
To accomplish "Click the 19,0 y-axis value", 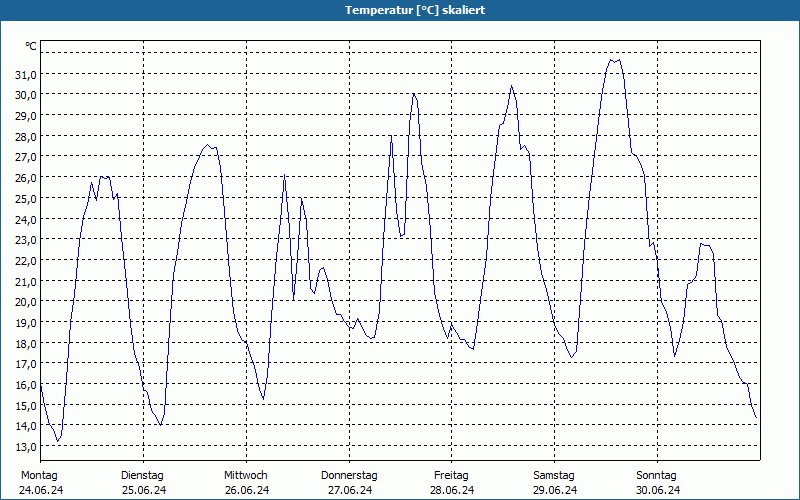I will [26, 323].
